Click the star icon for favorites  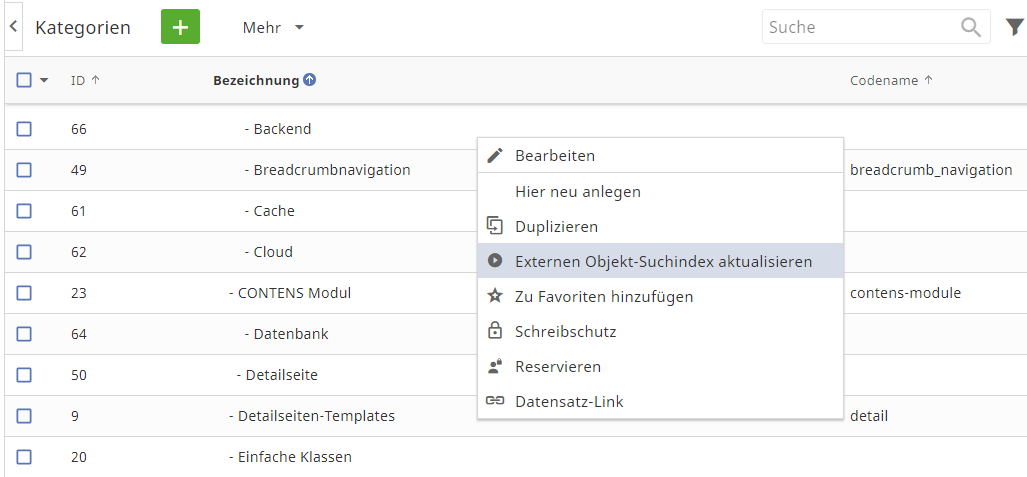(494, 296)
